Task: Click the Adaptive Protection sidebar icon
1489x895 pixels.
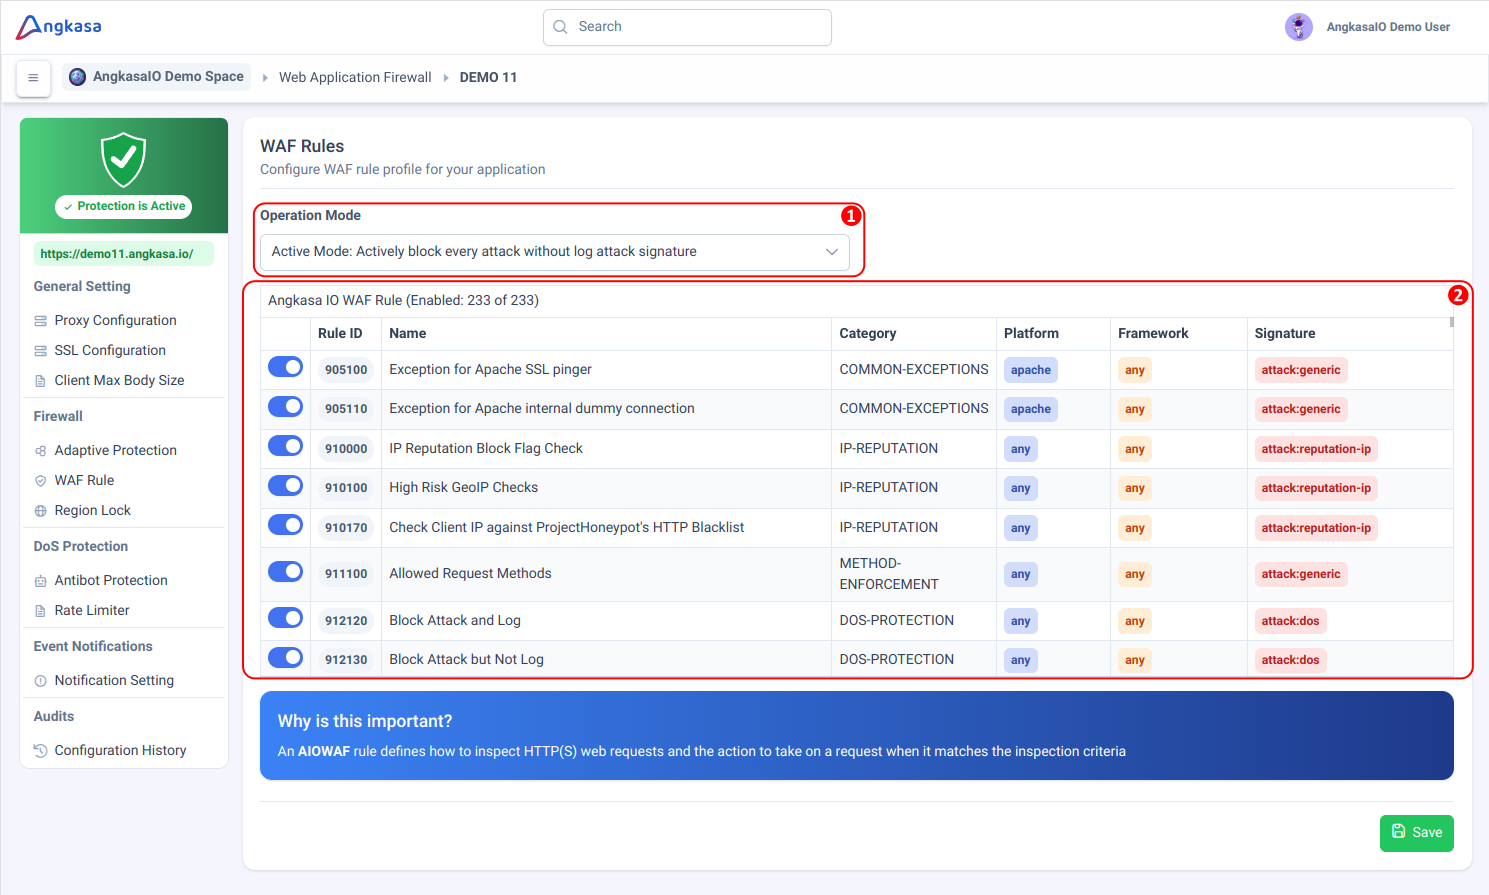Action: pos(41,451)
